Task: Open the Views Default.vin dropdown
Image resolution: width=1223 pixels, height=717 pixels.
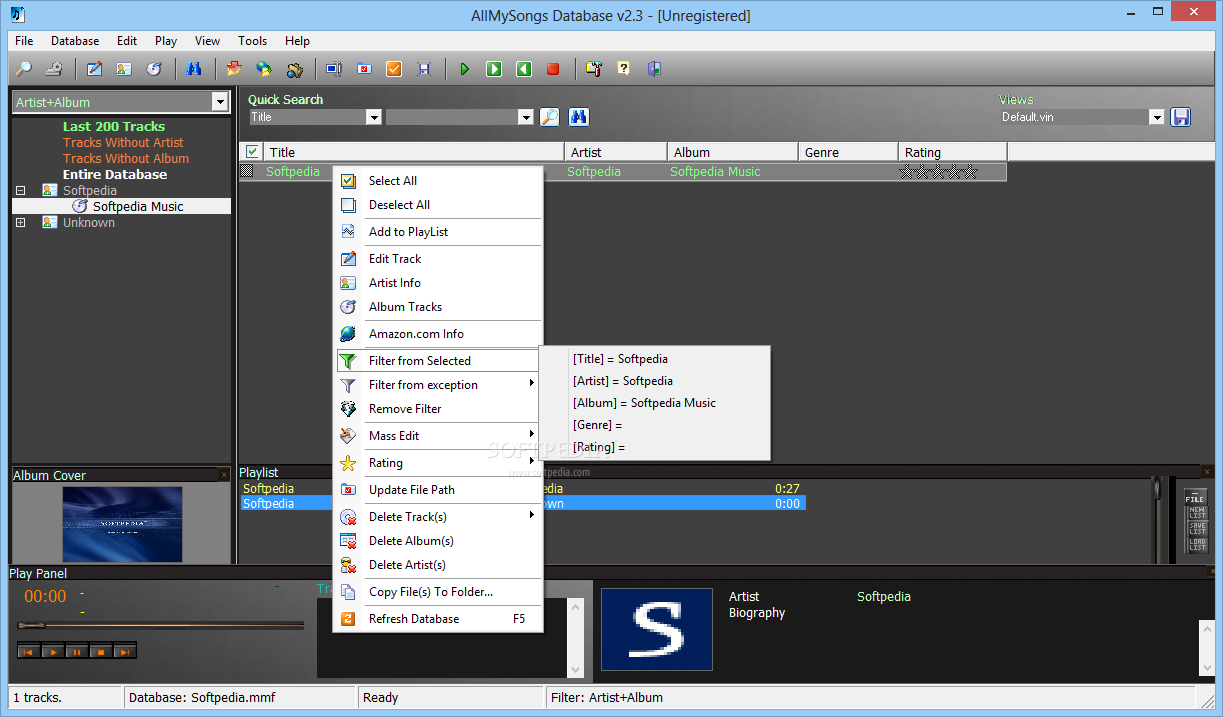Action: 1157,117
